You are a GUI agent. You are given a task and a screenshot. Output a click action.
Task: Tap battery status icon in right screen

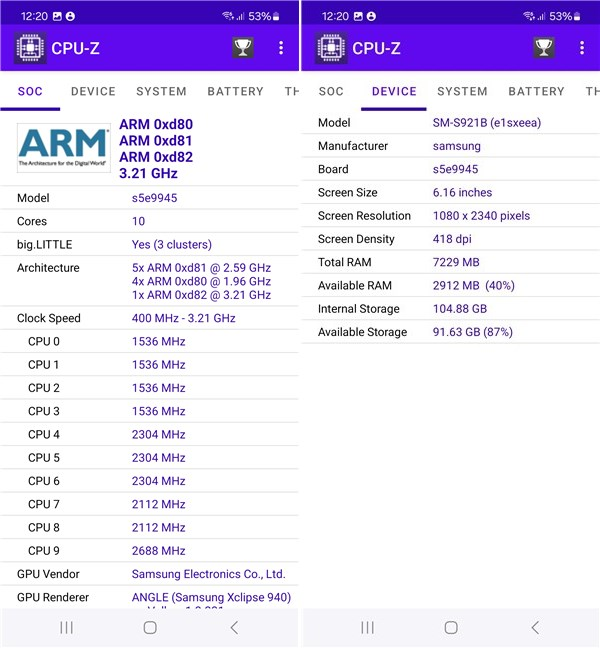coord(577,16)
